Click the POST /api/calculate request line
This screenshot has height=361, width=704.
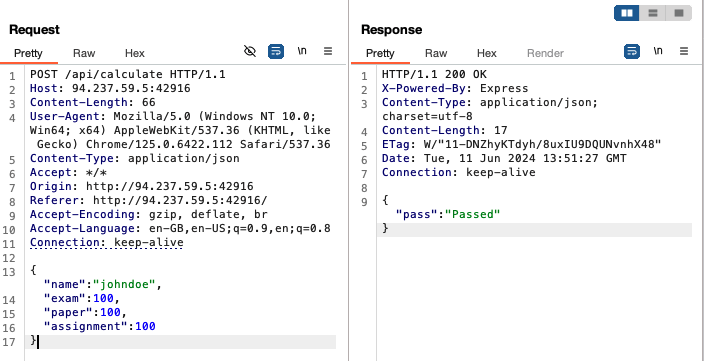128,74
